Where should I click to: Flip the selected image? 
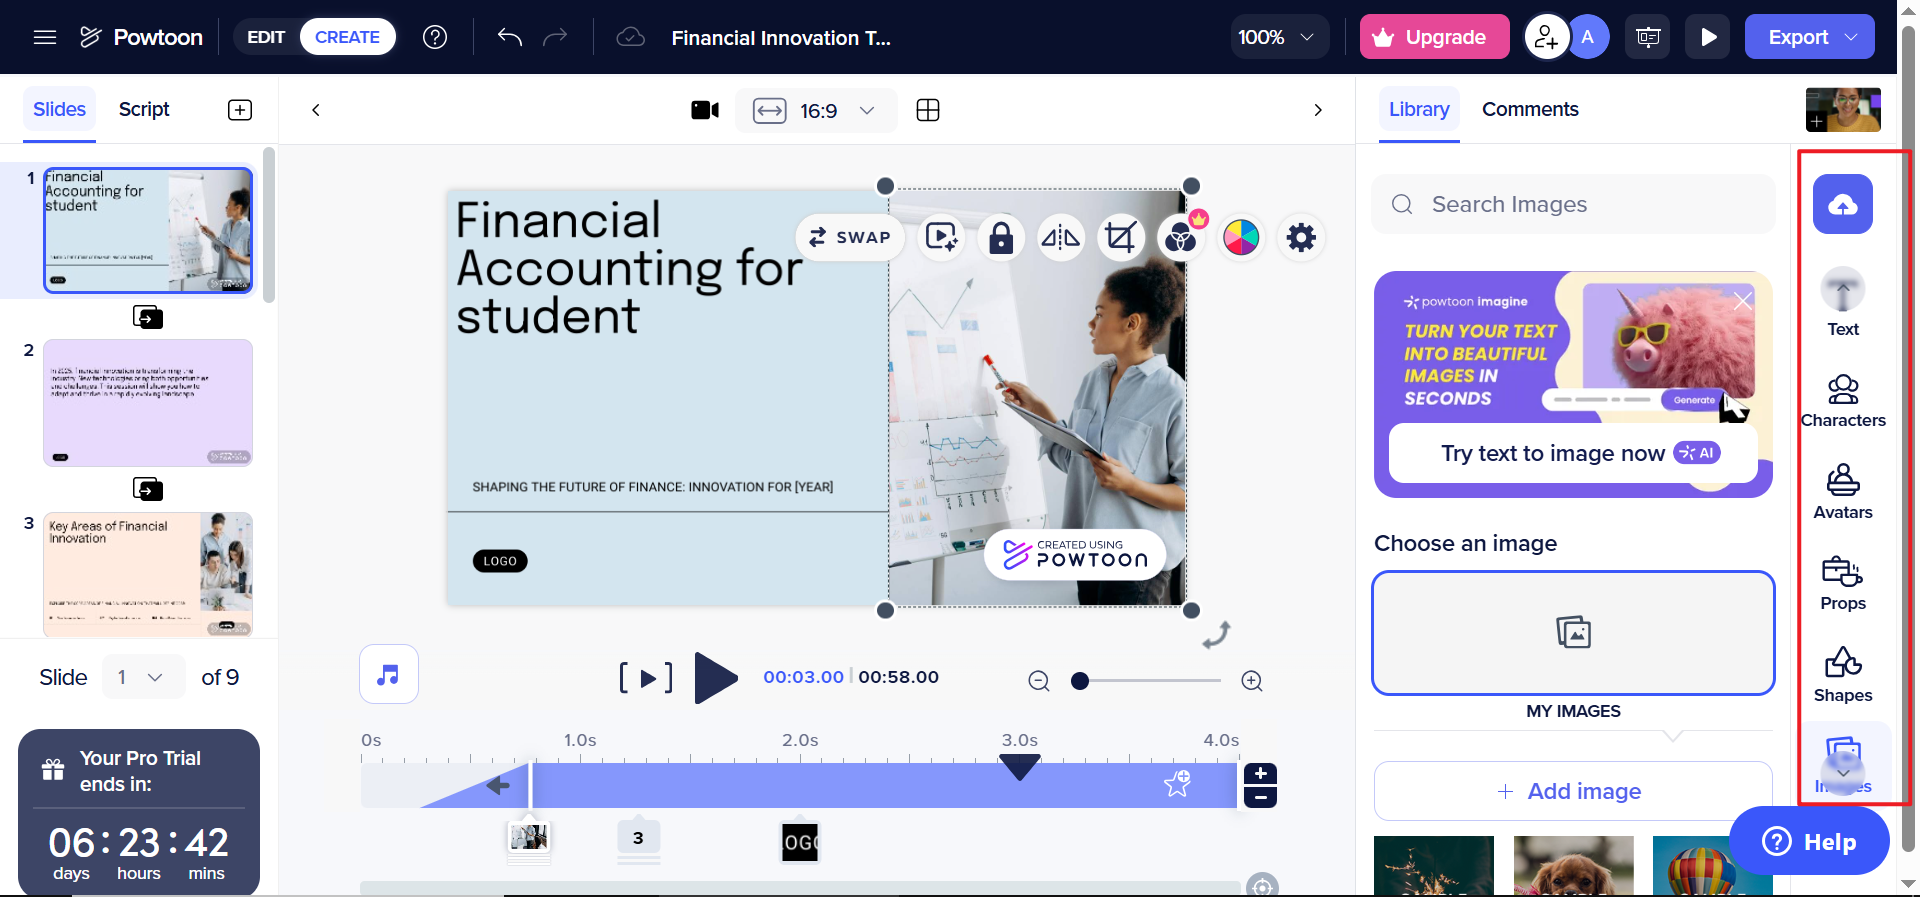[1061, 237]
